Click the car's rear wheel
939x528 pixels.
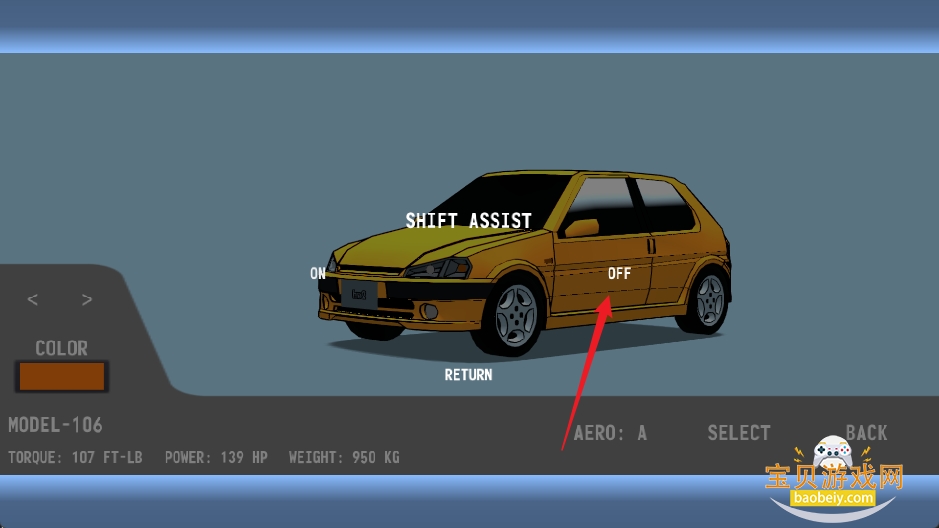point(709,297)
